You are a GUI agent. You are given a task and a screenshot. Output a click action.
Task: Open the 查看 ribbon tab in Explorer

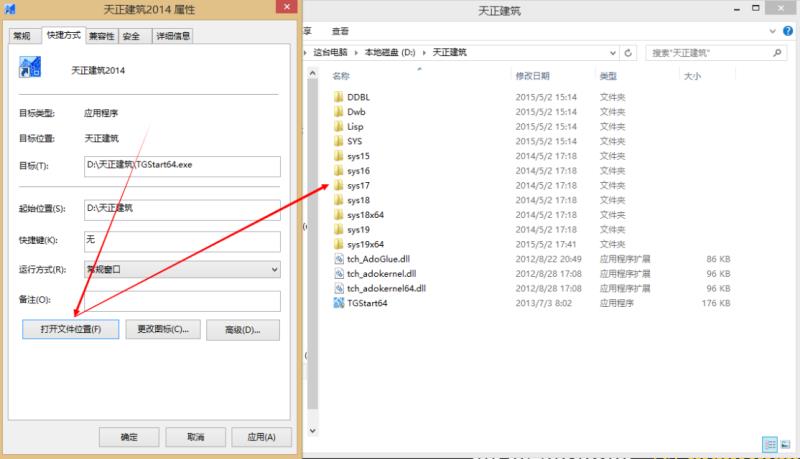pyautogui.click(x=340, y=31)
